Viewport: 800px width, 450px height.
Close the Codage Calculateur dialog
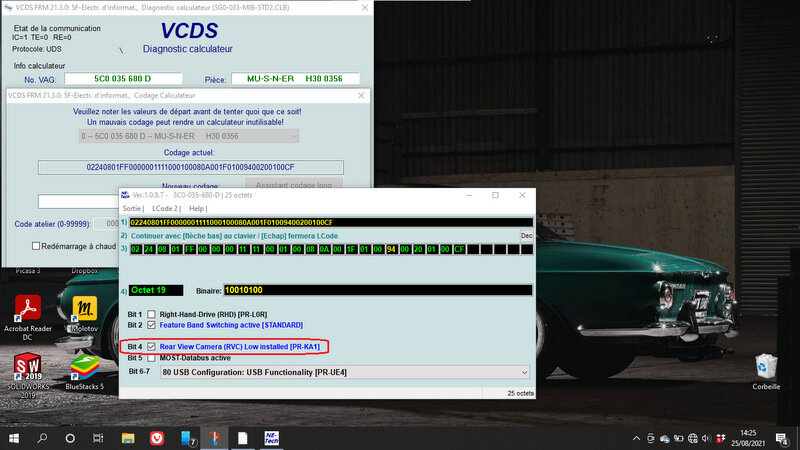(x=361, y=95)
